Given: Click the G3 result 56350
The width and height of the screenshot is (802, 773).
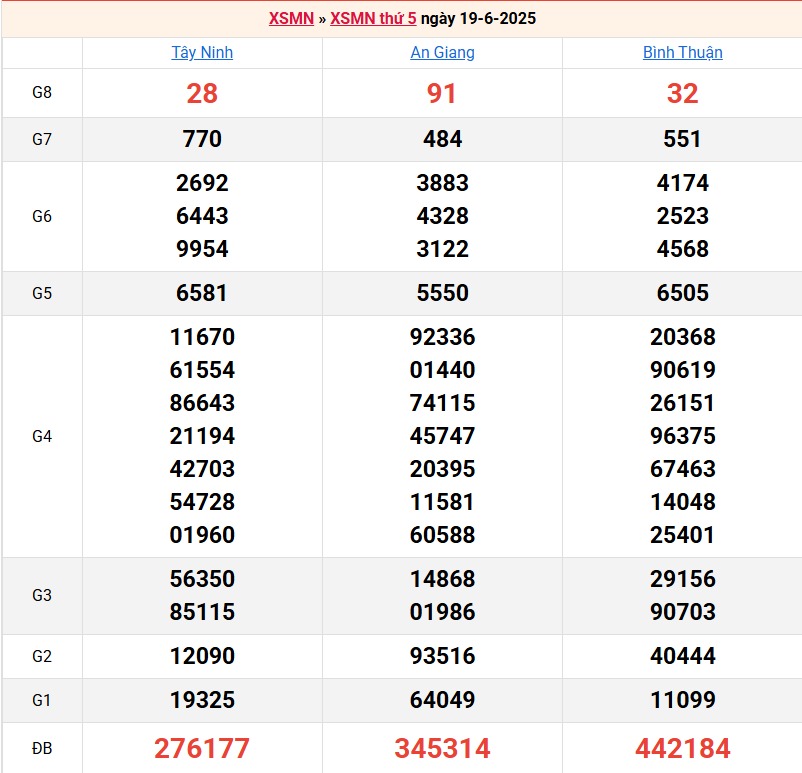Looking at the screenshot, I should (202, 579).
